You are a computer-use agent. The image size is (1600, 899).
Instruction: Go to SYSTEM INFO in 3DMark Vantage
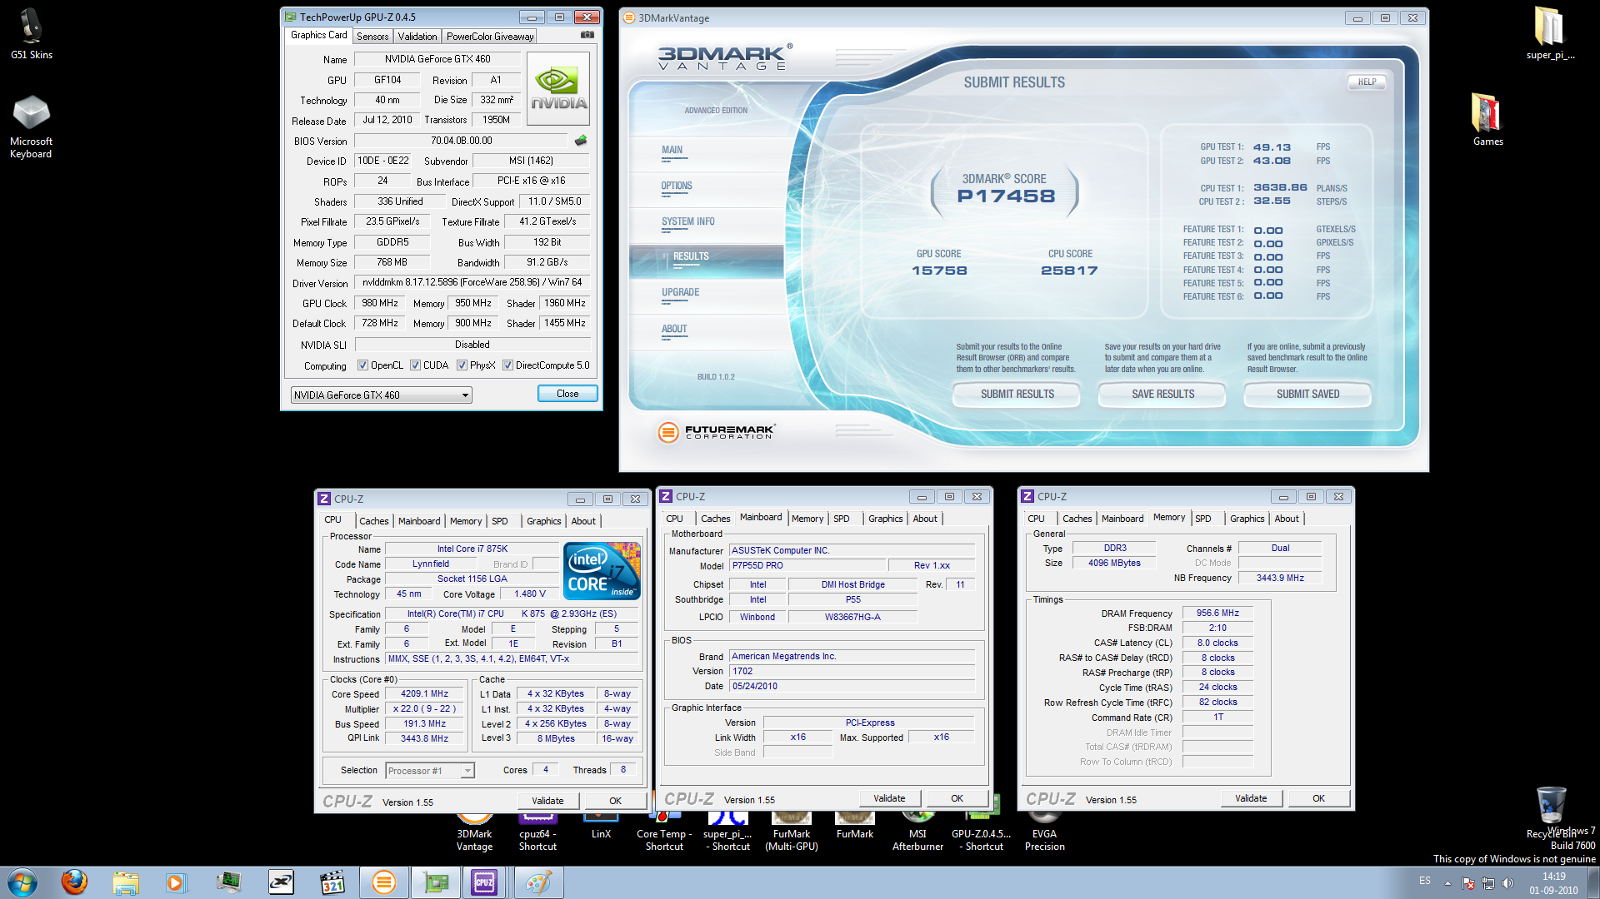tap(688, 222)
